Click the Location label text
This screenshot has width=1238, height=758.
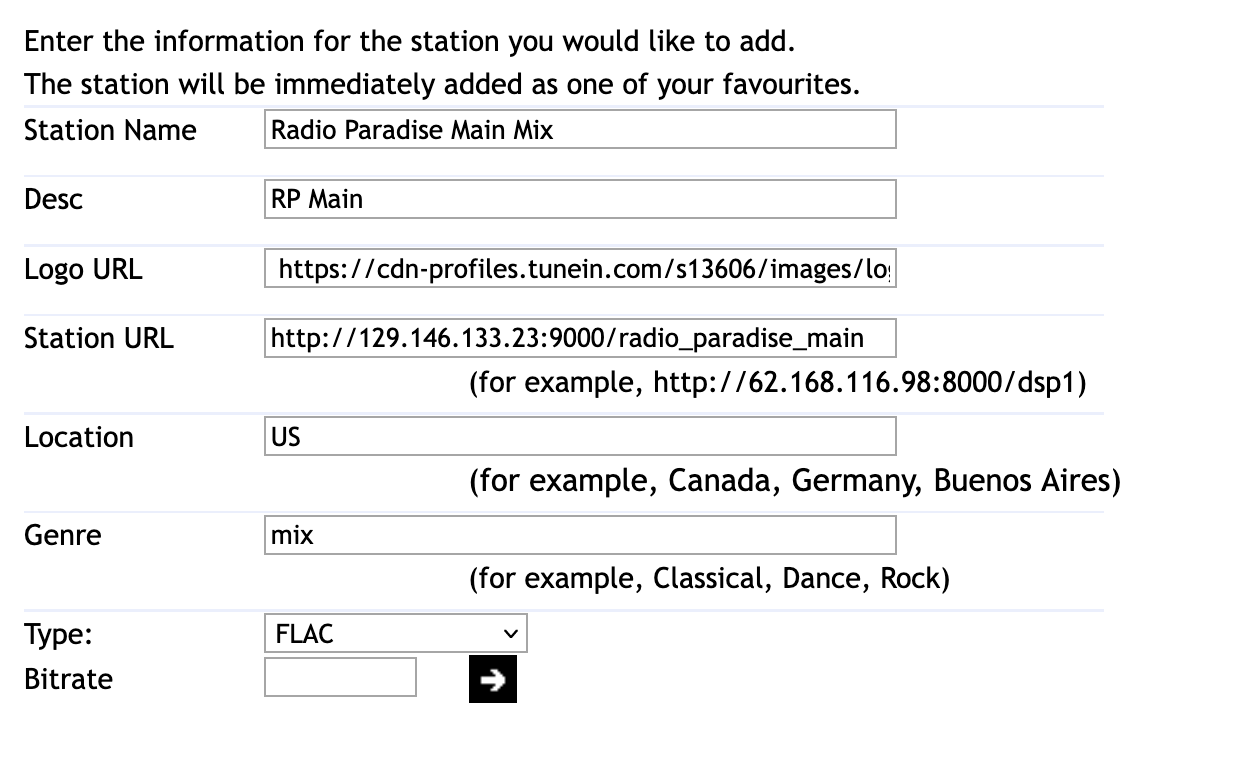78,438
